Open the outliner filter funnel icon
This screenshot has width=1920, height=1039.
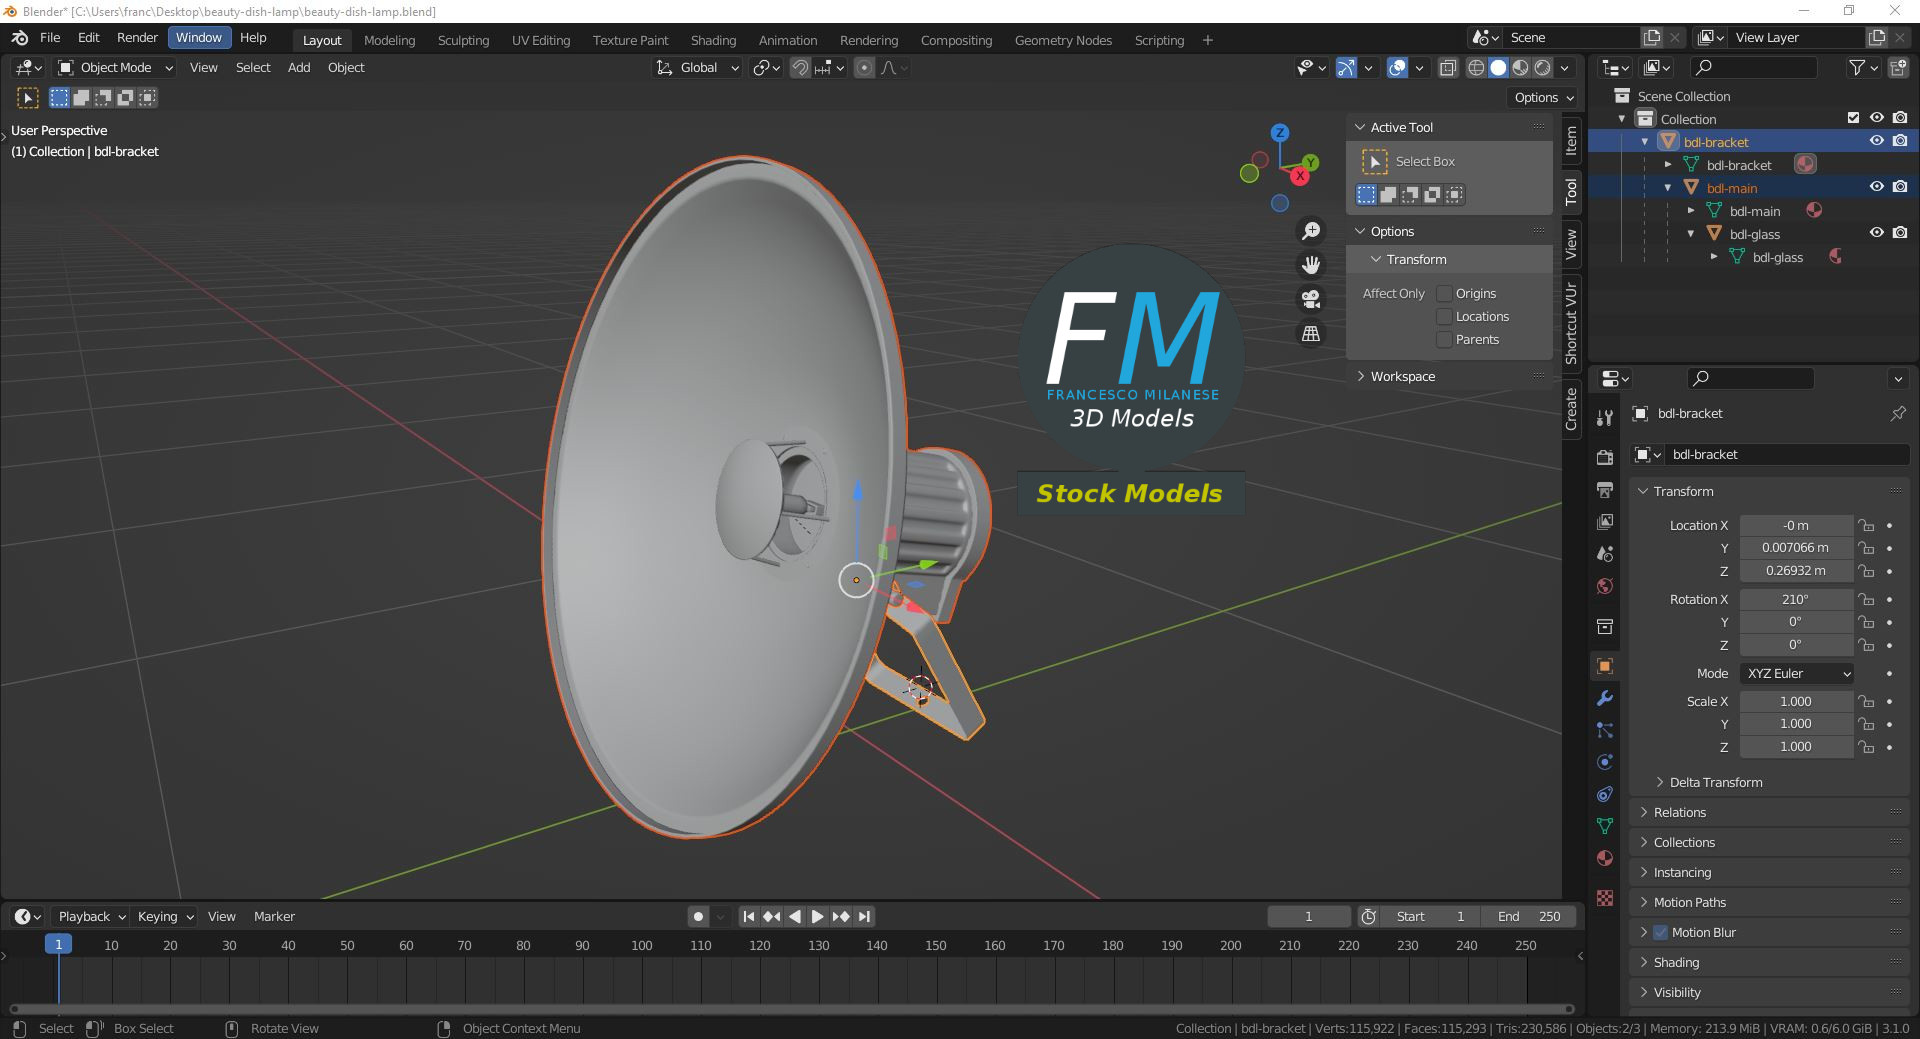coord(1857,67)
